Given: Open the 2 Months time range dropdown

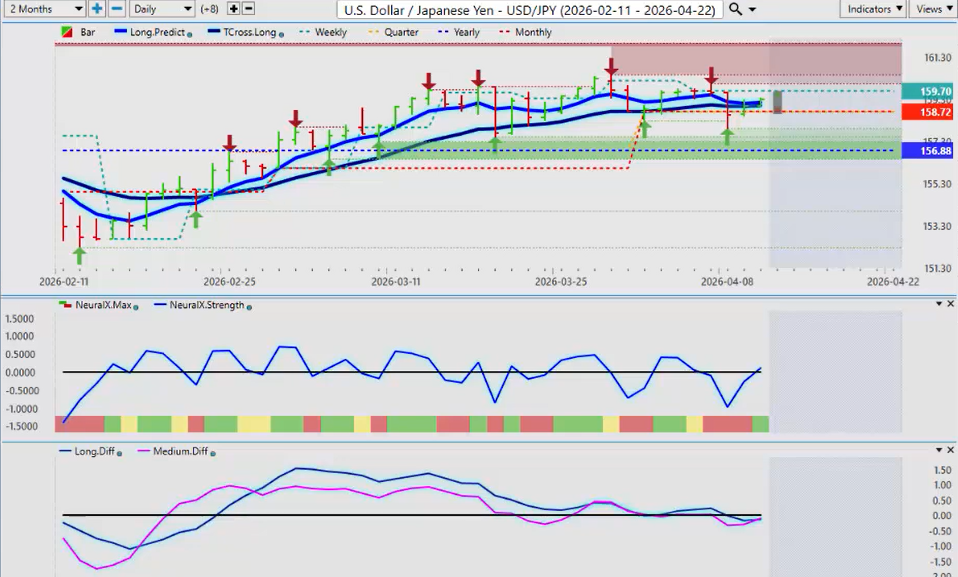Looking at the screenshot, I should [x=43, y=8].
